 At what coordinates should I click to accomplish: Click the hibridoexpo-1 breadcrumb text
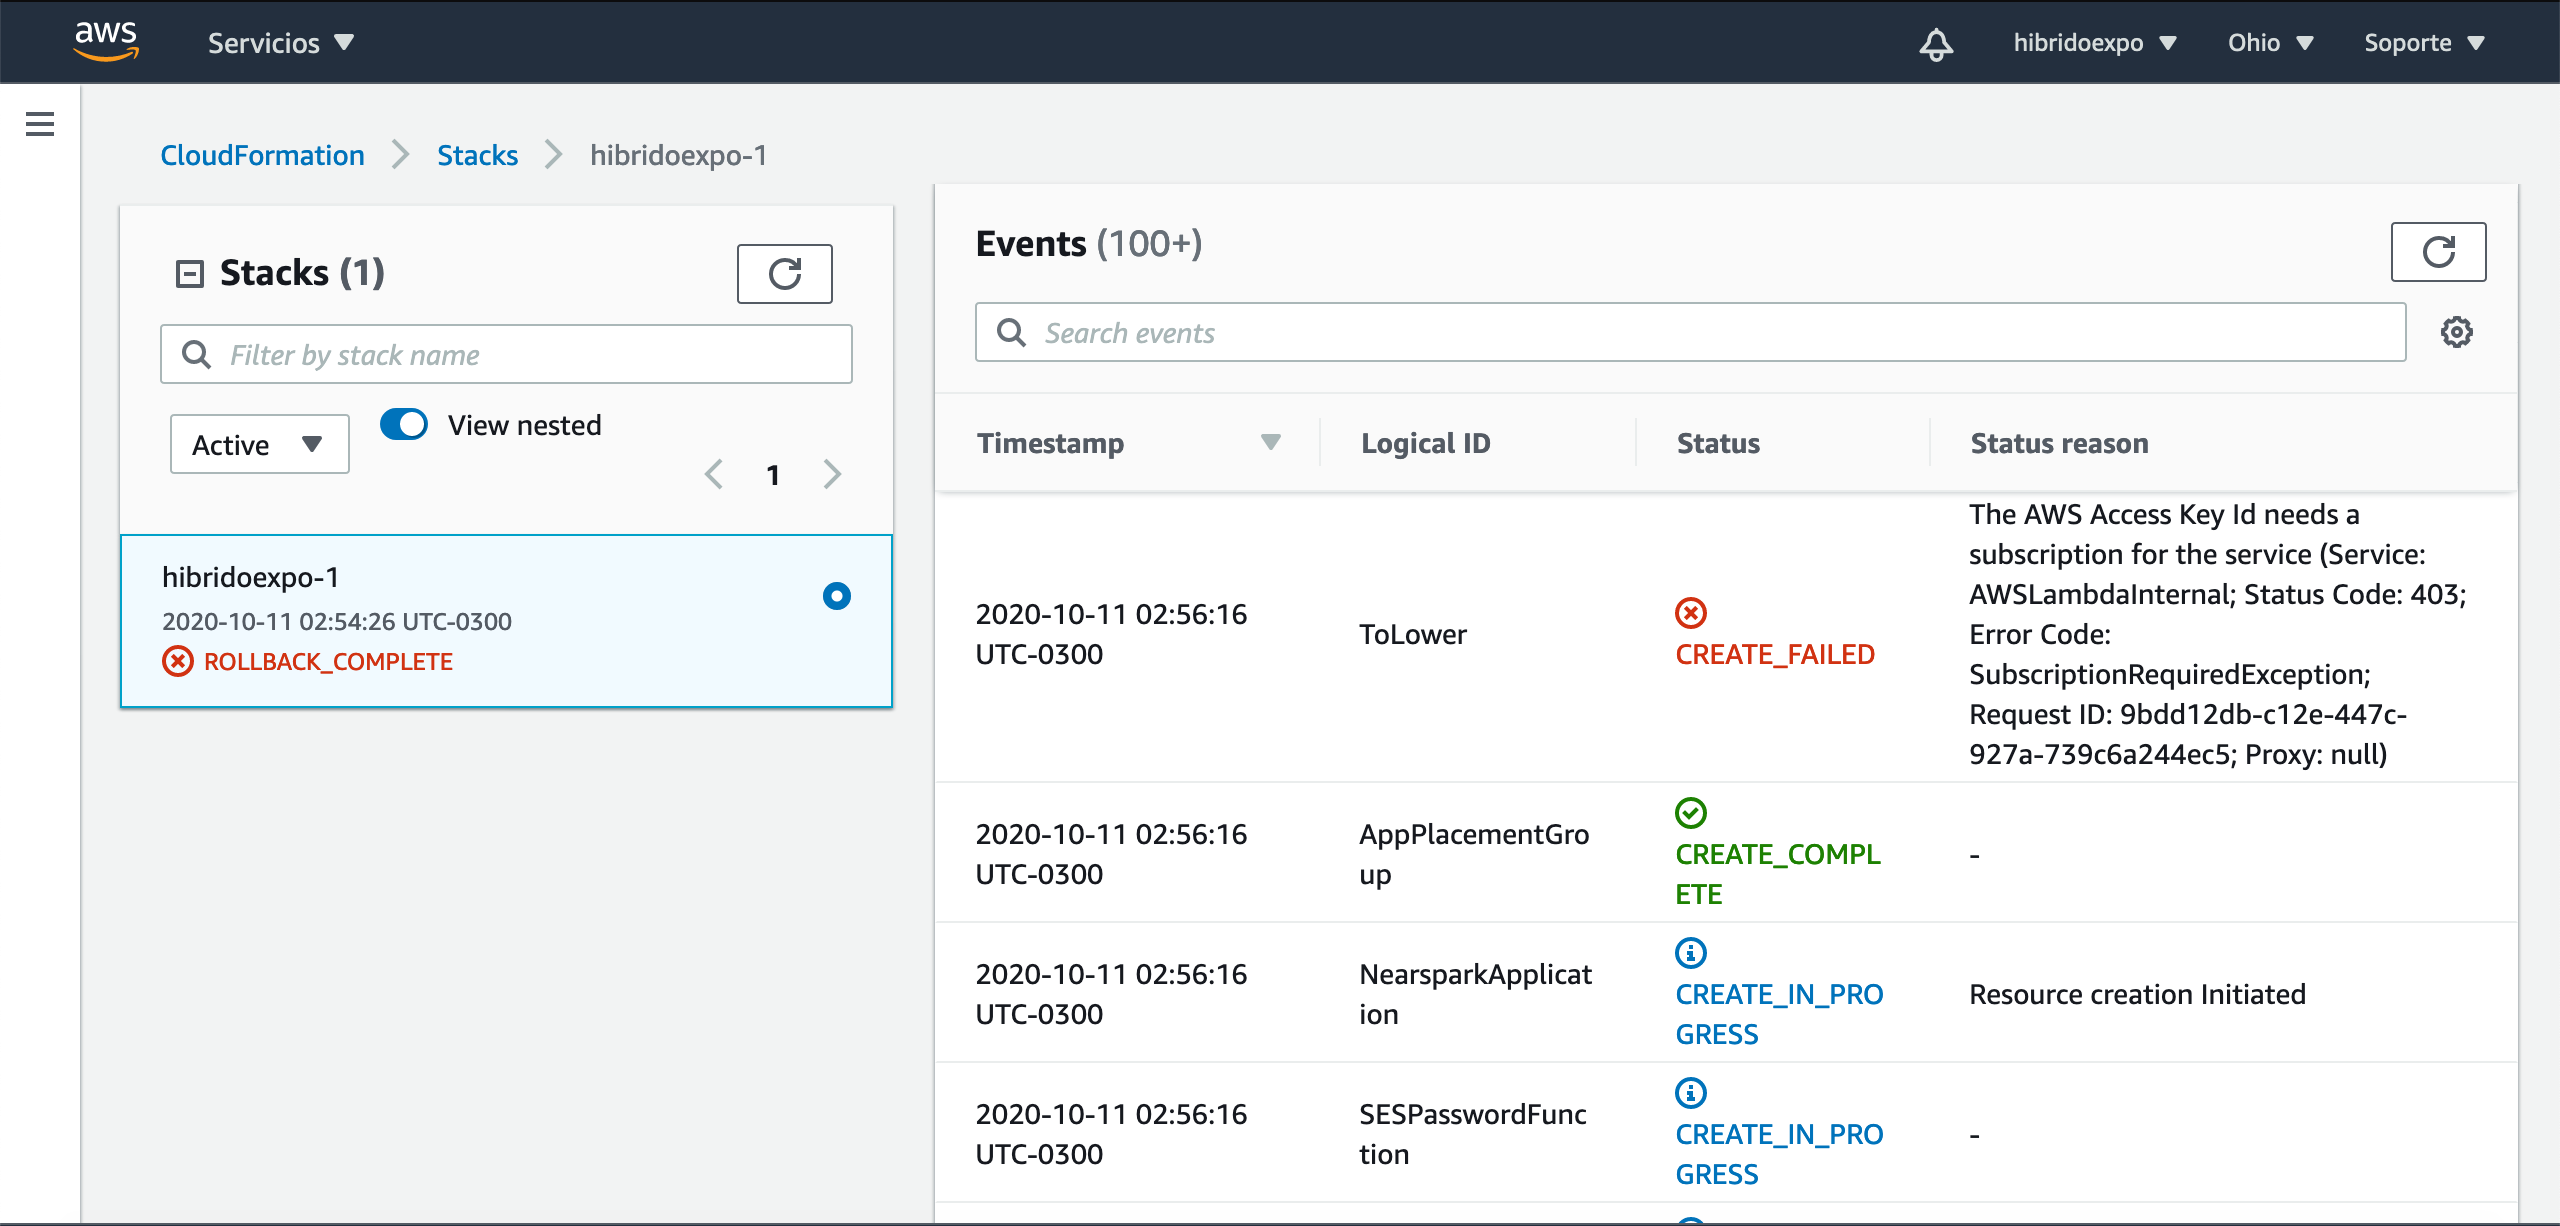tap(678, 155)
